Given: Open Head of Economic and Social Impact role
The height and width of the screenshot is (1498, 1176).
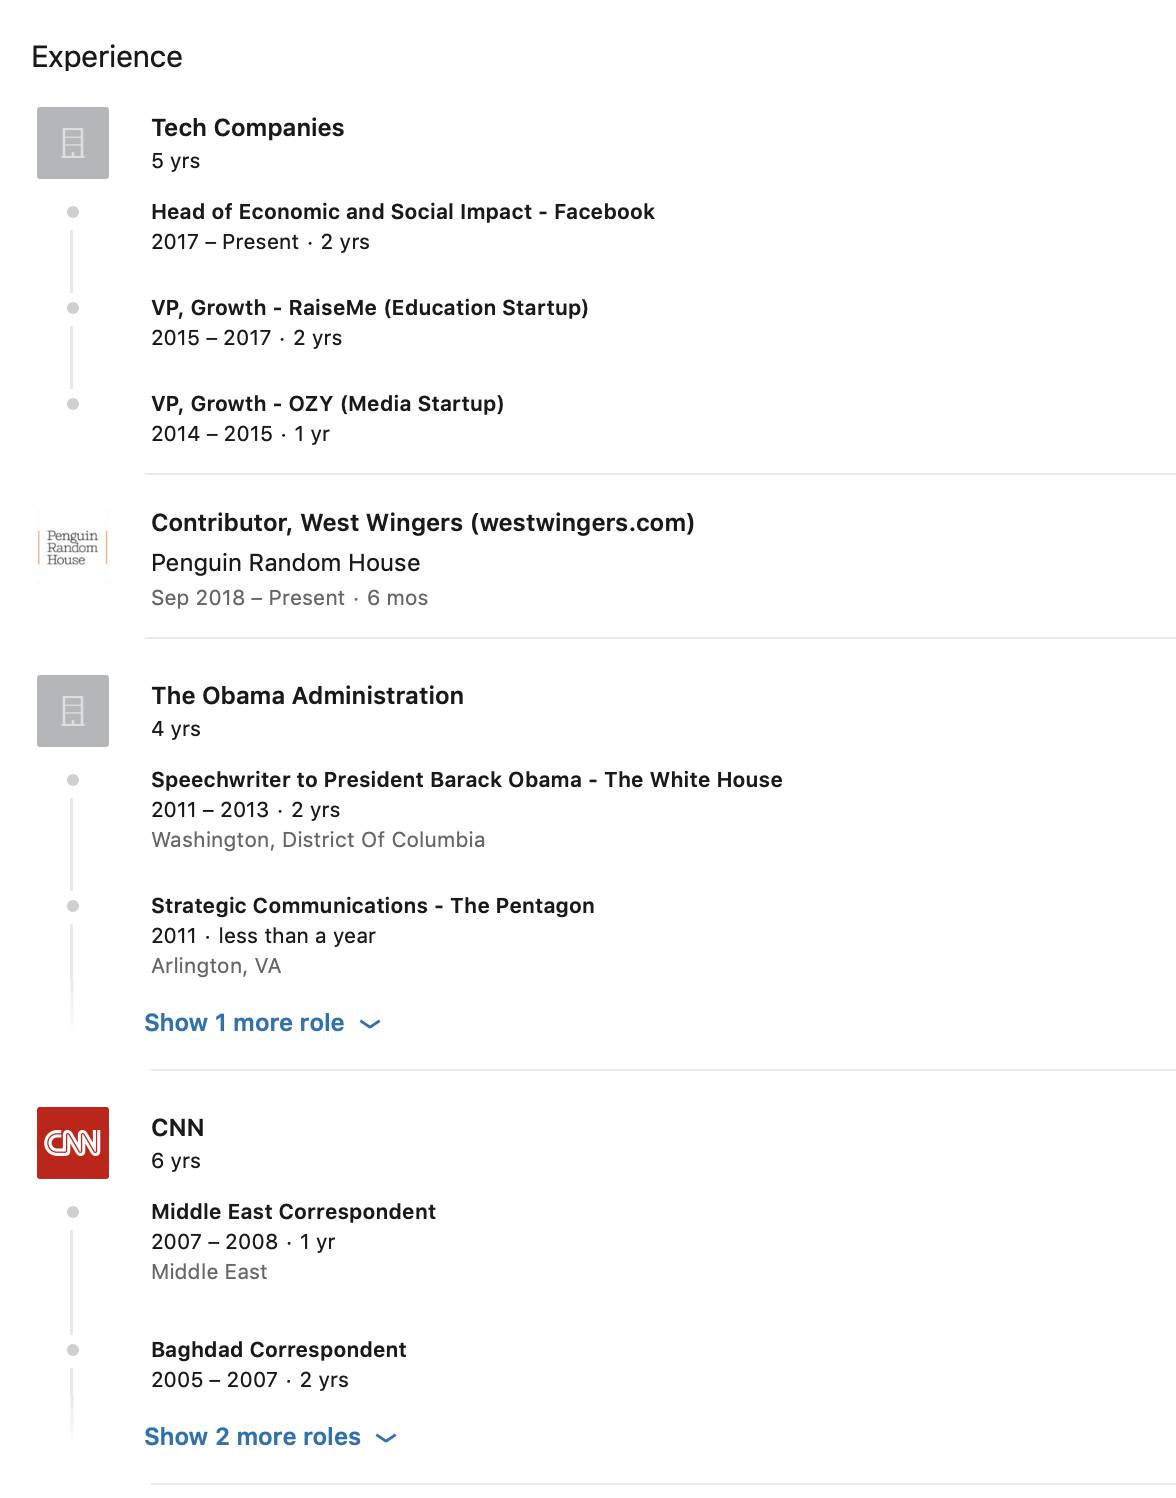Looking at the screenshot, I should 403,212.
